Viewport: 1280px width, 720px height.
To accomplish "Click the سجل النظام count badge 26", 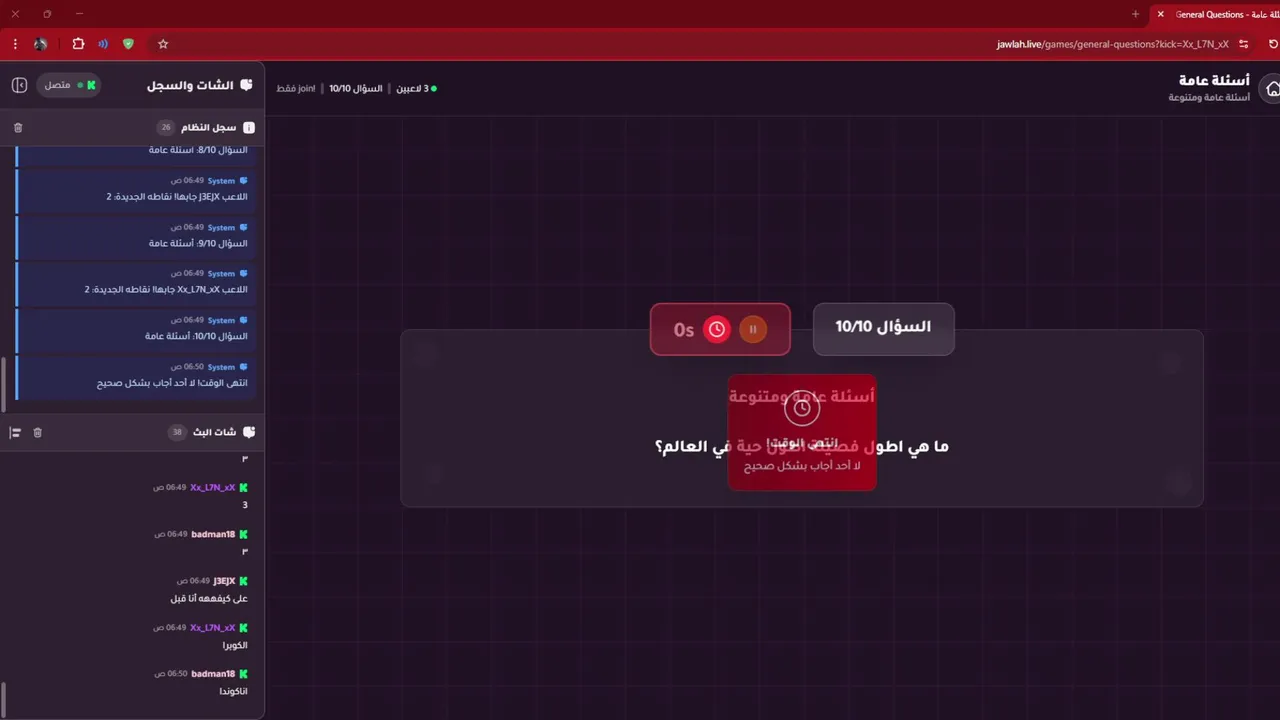I will (x=166, y=128).
